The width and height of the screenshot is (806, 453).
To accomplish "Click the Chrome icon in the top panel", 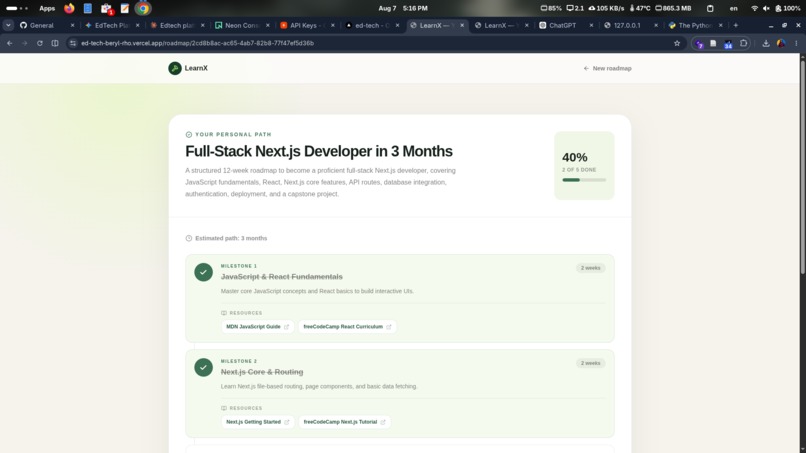I will (143, 8).
